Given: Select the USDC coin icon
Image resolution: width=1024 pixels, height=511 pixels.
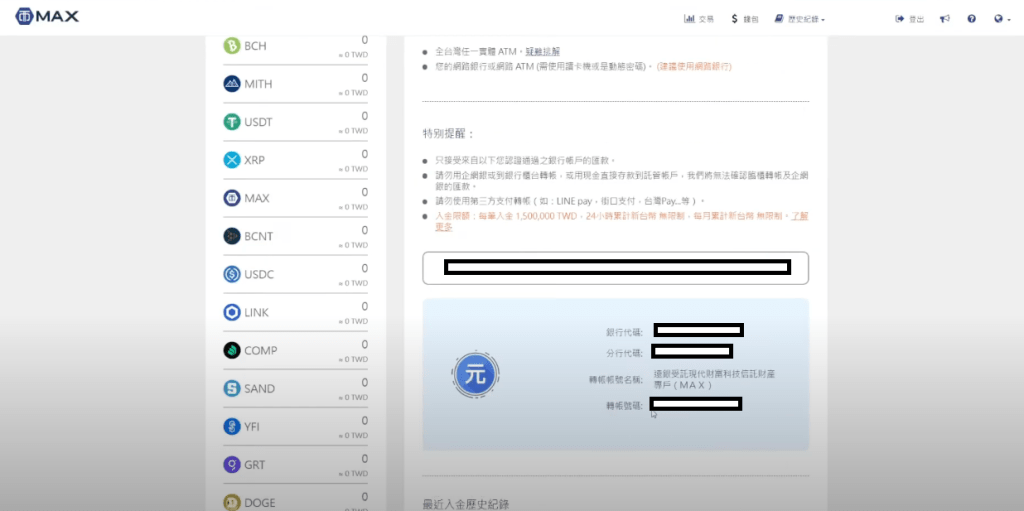Looking at the screenshot, I should (x=232, y=274).
